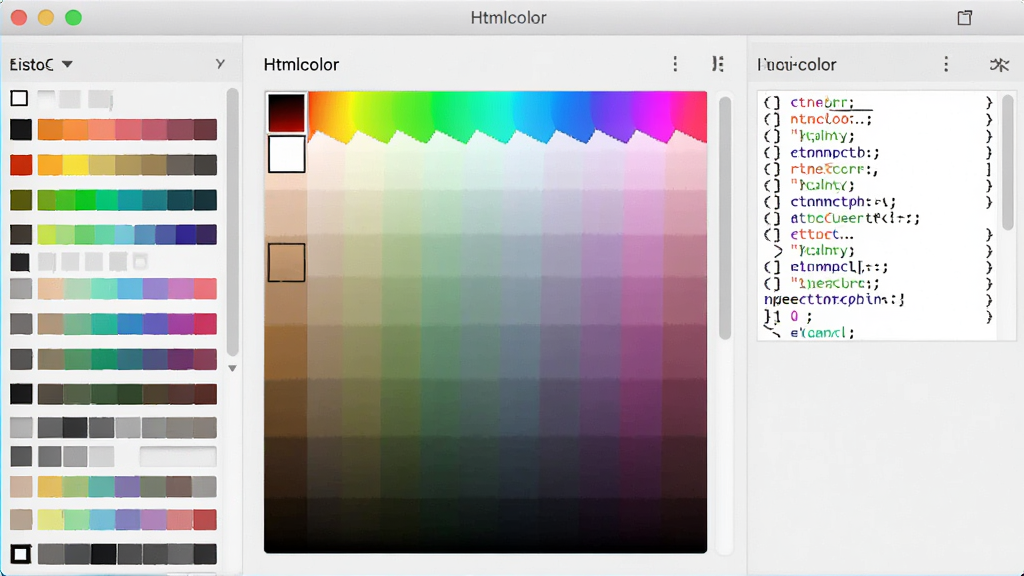Click the down arrow below the palette scrollbar

pos(232,368)
